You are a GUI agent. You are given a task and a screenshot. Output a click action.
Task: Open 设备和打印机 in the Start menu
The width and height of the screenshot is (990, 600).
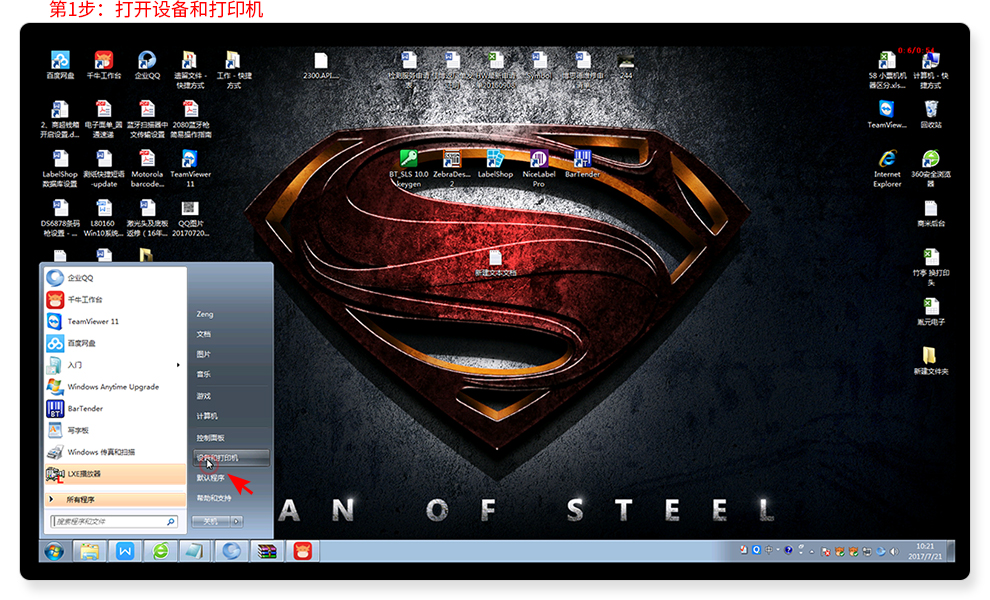(x=231, y=457)
